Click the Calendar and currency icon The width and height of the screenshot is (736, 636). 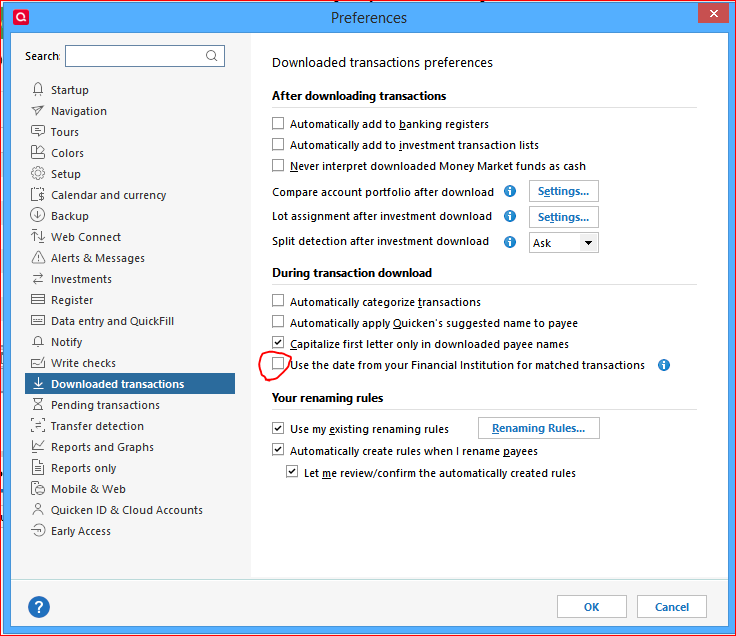(x=38, y=194)
